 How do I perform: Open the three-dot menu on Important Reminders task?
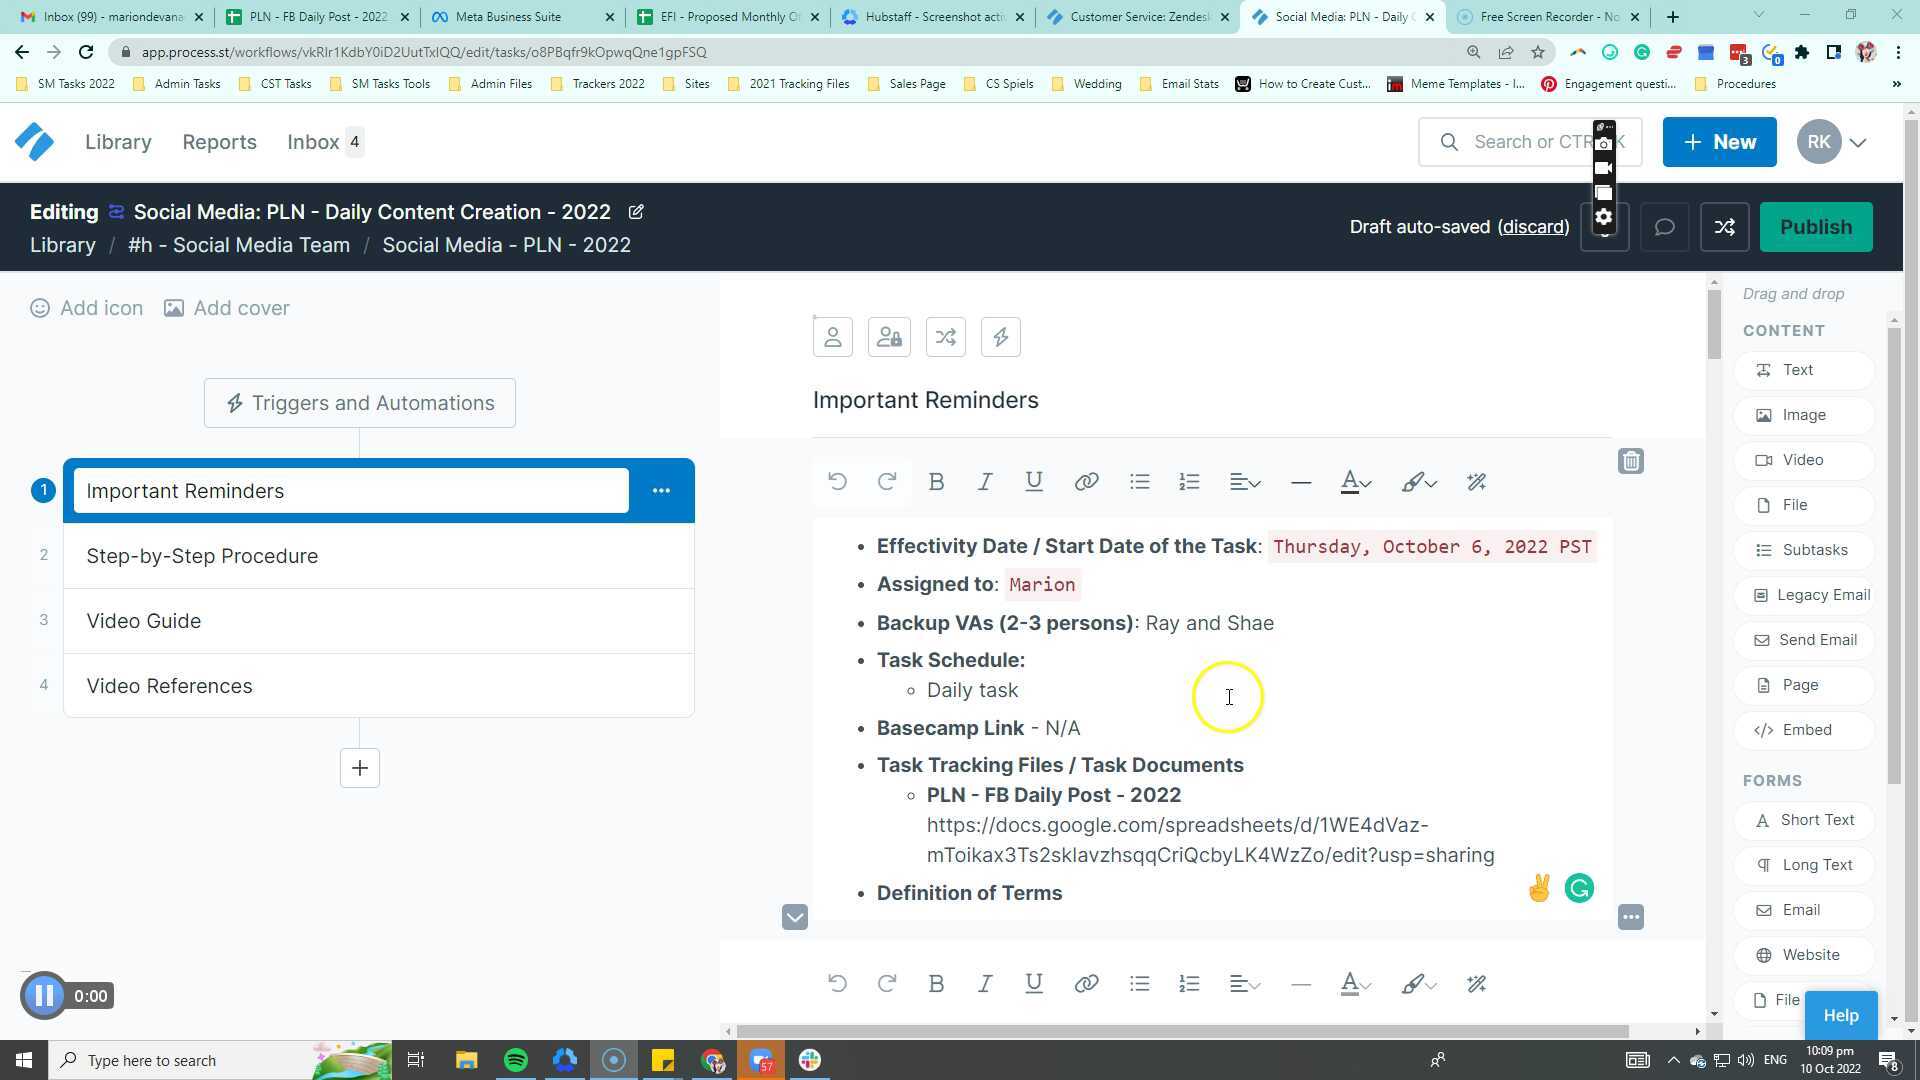click(x=661, y=491)
